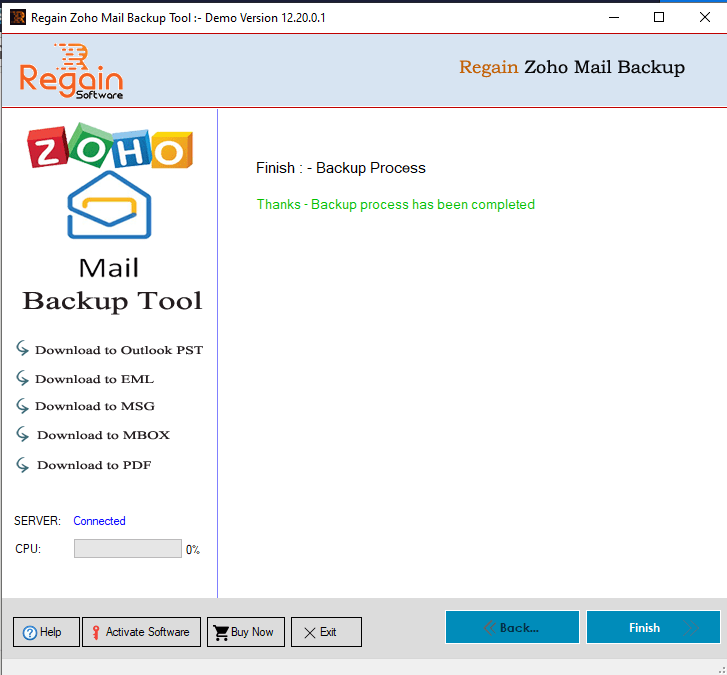Close the window via title bar X
The height and width of the screenshot is (675, 727).
coord(705,18)
